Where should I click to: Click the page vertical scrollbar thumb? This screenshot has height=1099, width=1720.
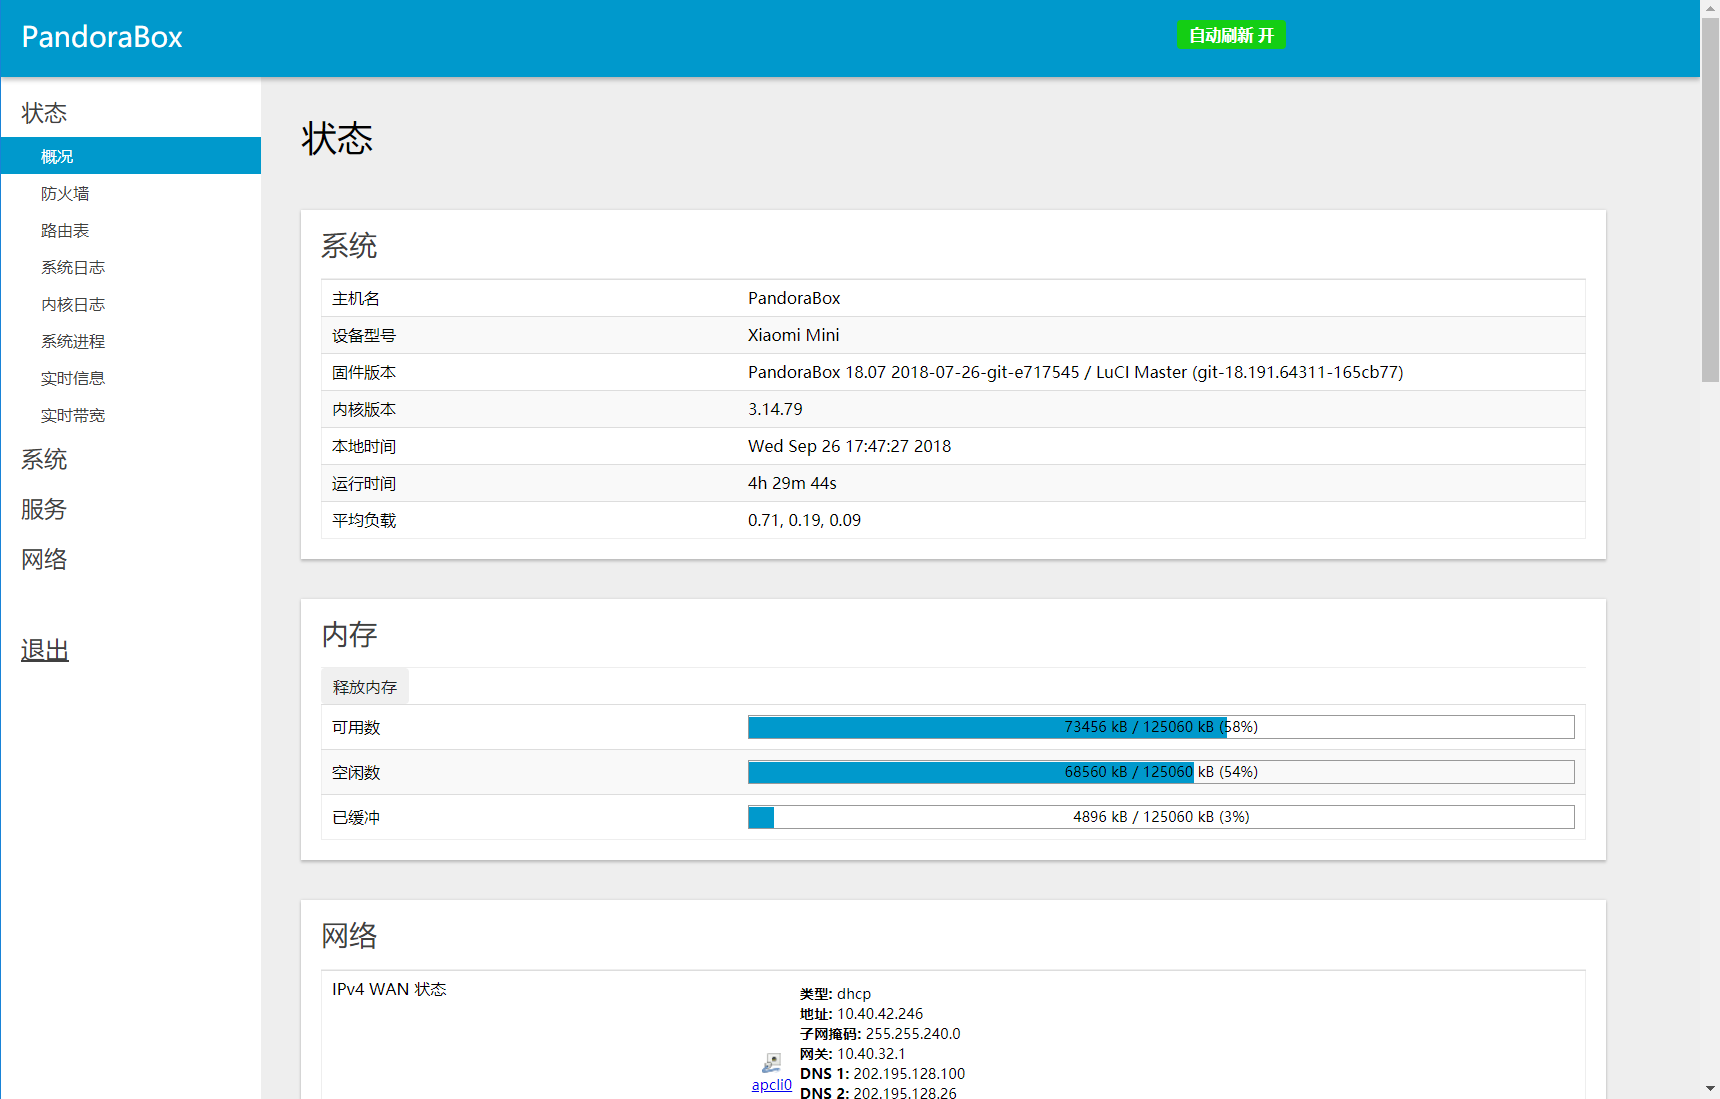(1710, 200)
